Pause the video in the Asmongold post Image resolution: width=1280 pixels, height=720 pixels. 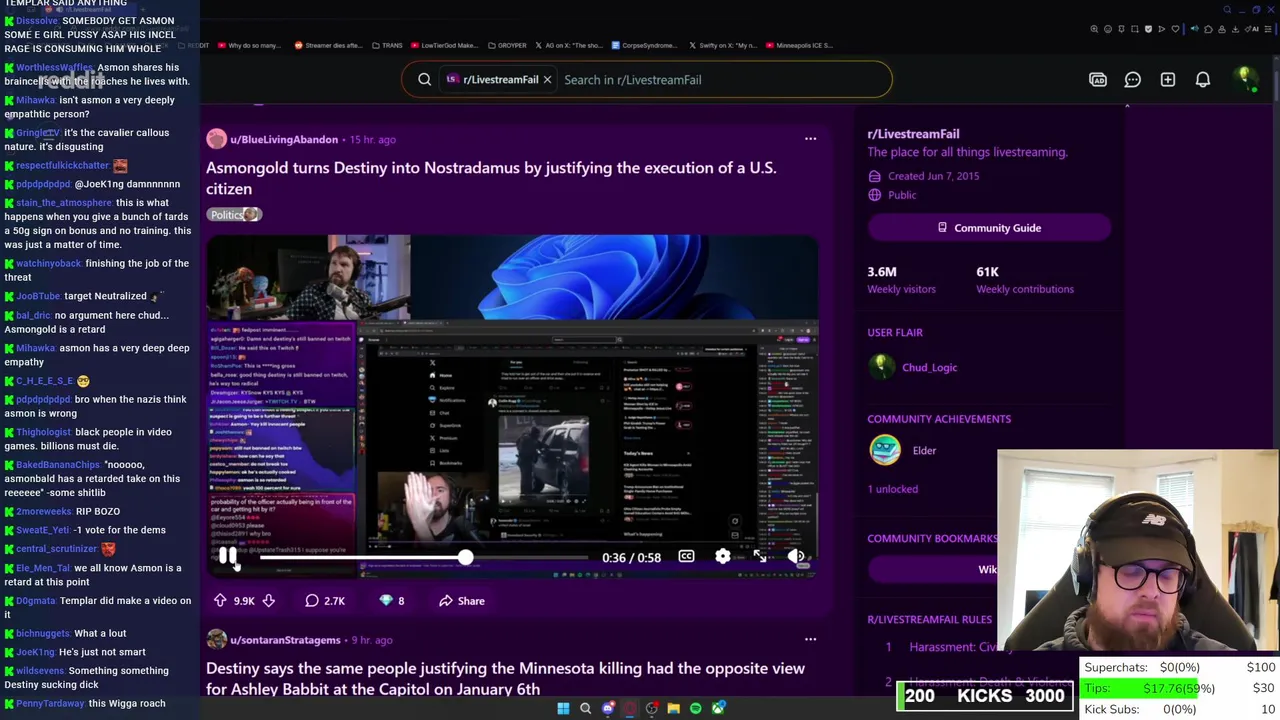[x=228, y=557]
